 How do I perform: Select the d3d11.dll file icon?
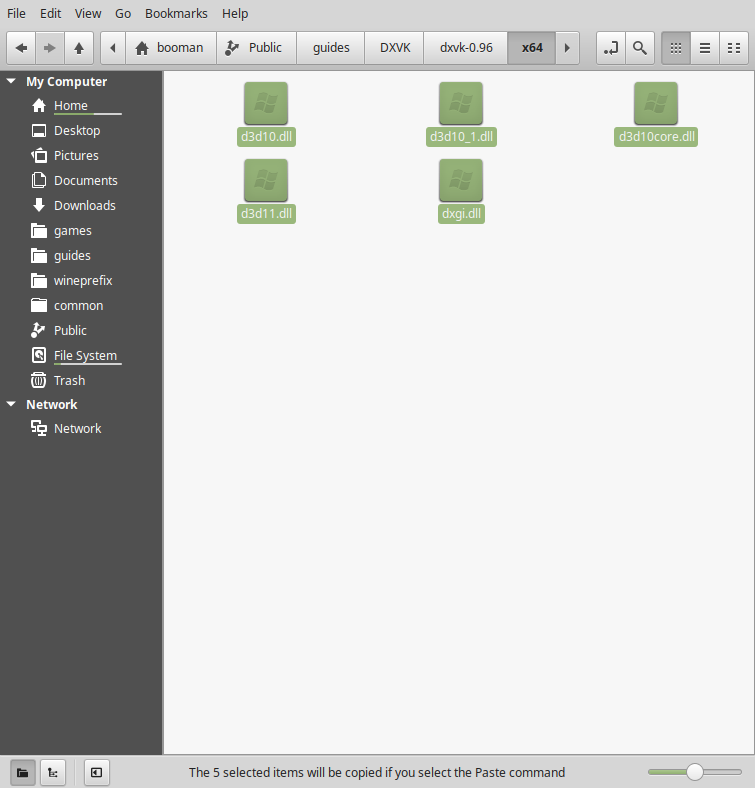266,180
